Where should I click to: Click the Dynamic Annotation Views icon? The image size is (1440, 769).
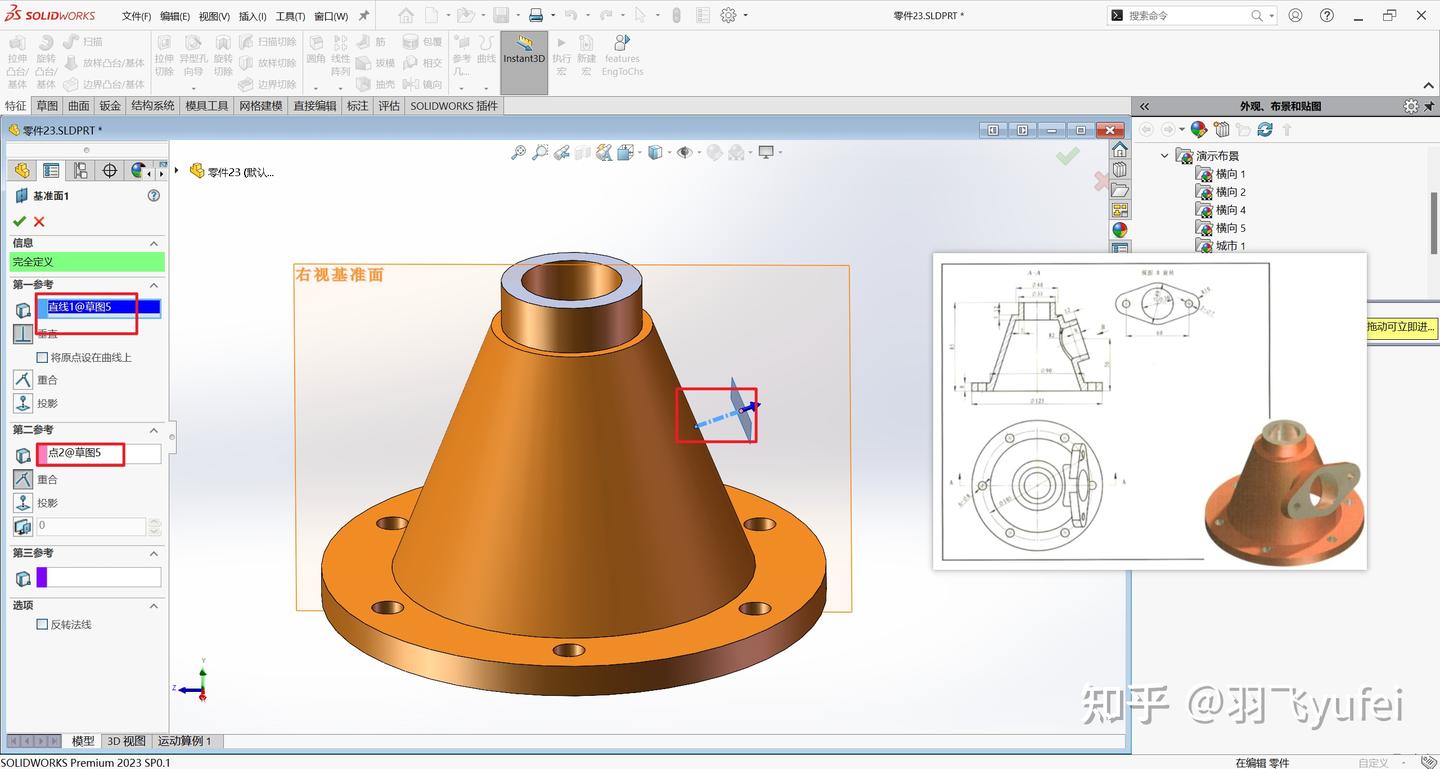click(604, 152)
